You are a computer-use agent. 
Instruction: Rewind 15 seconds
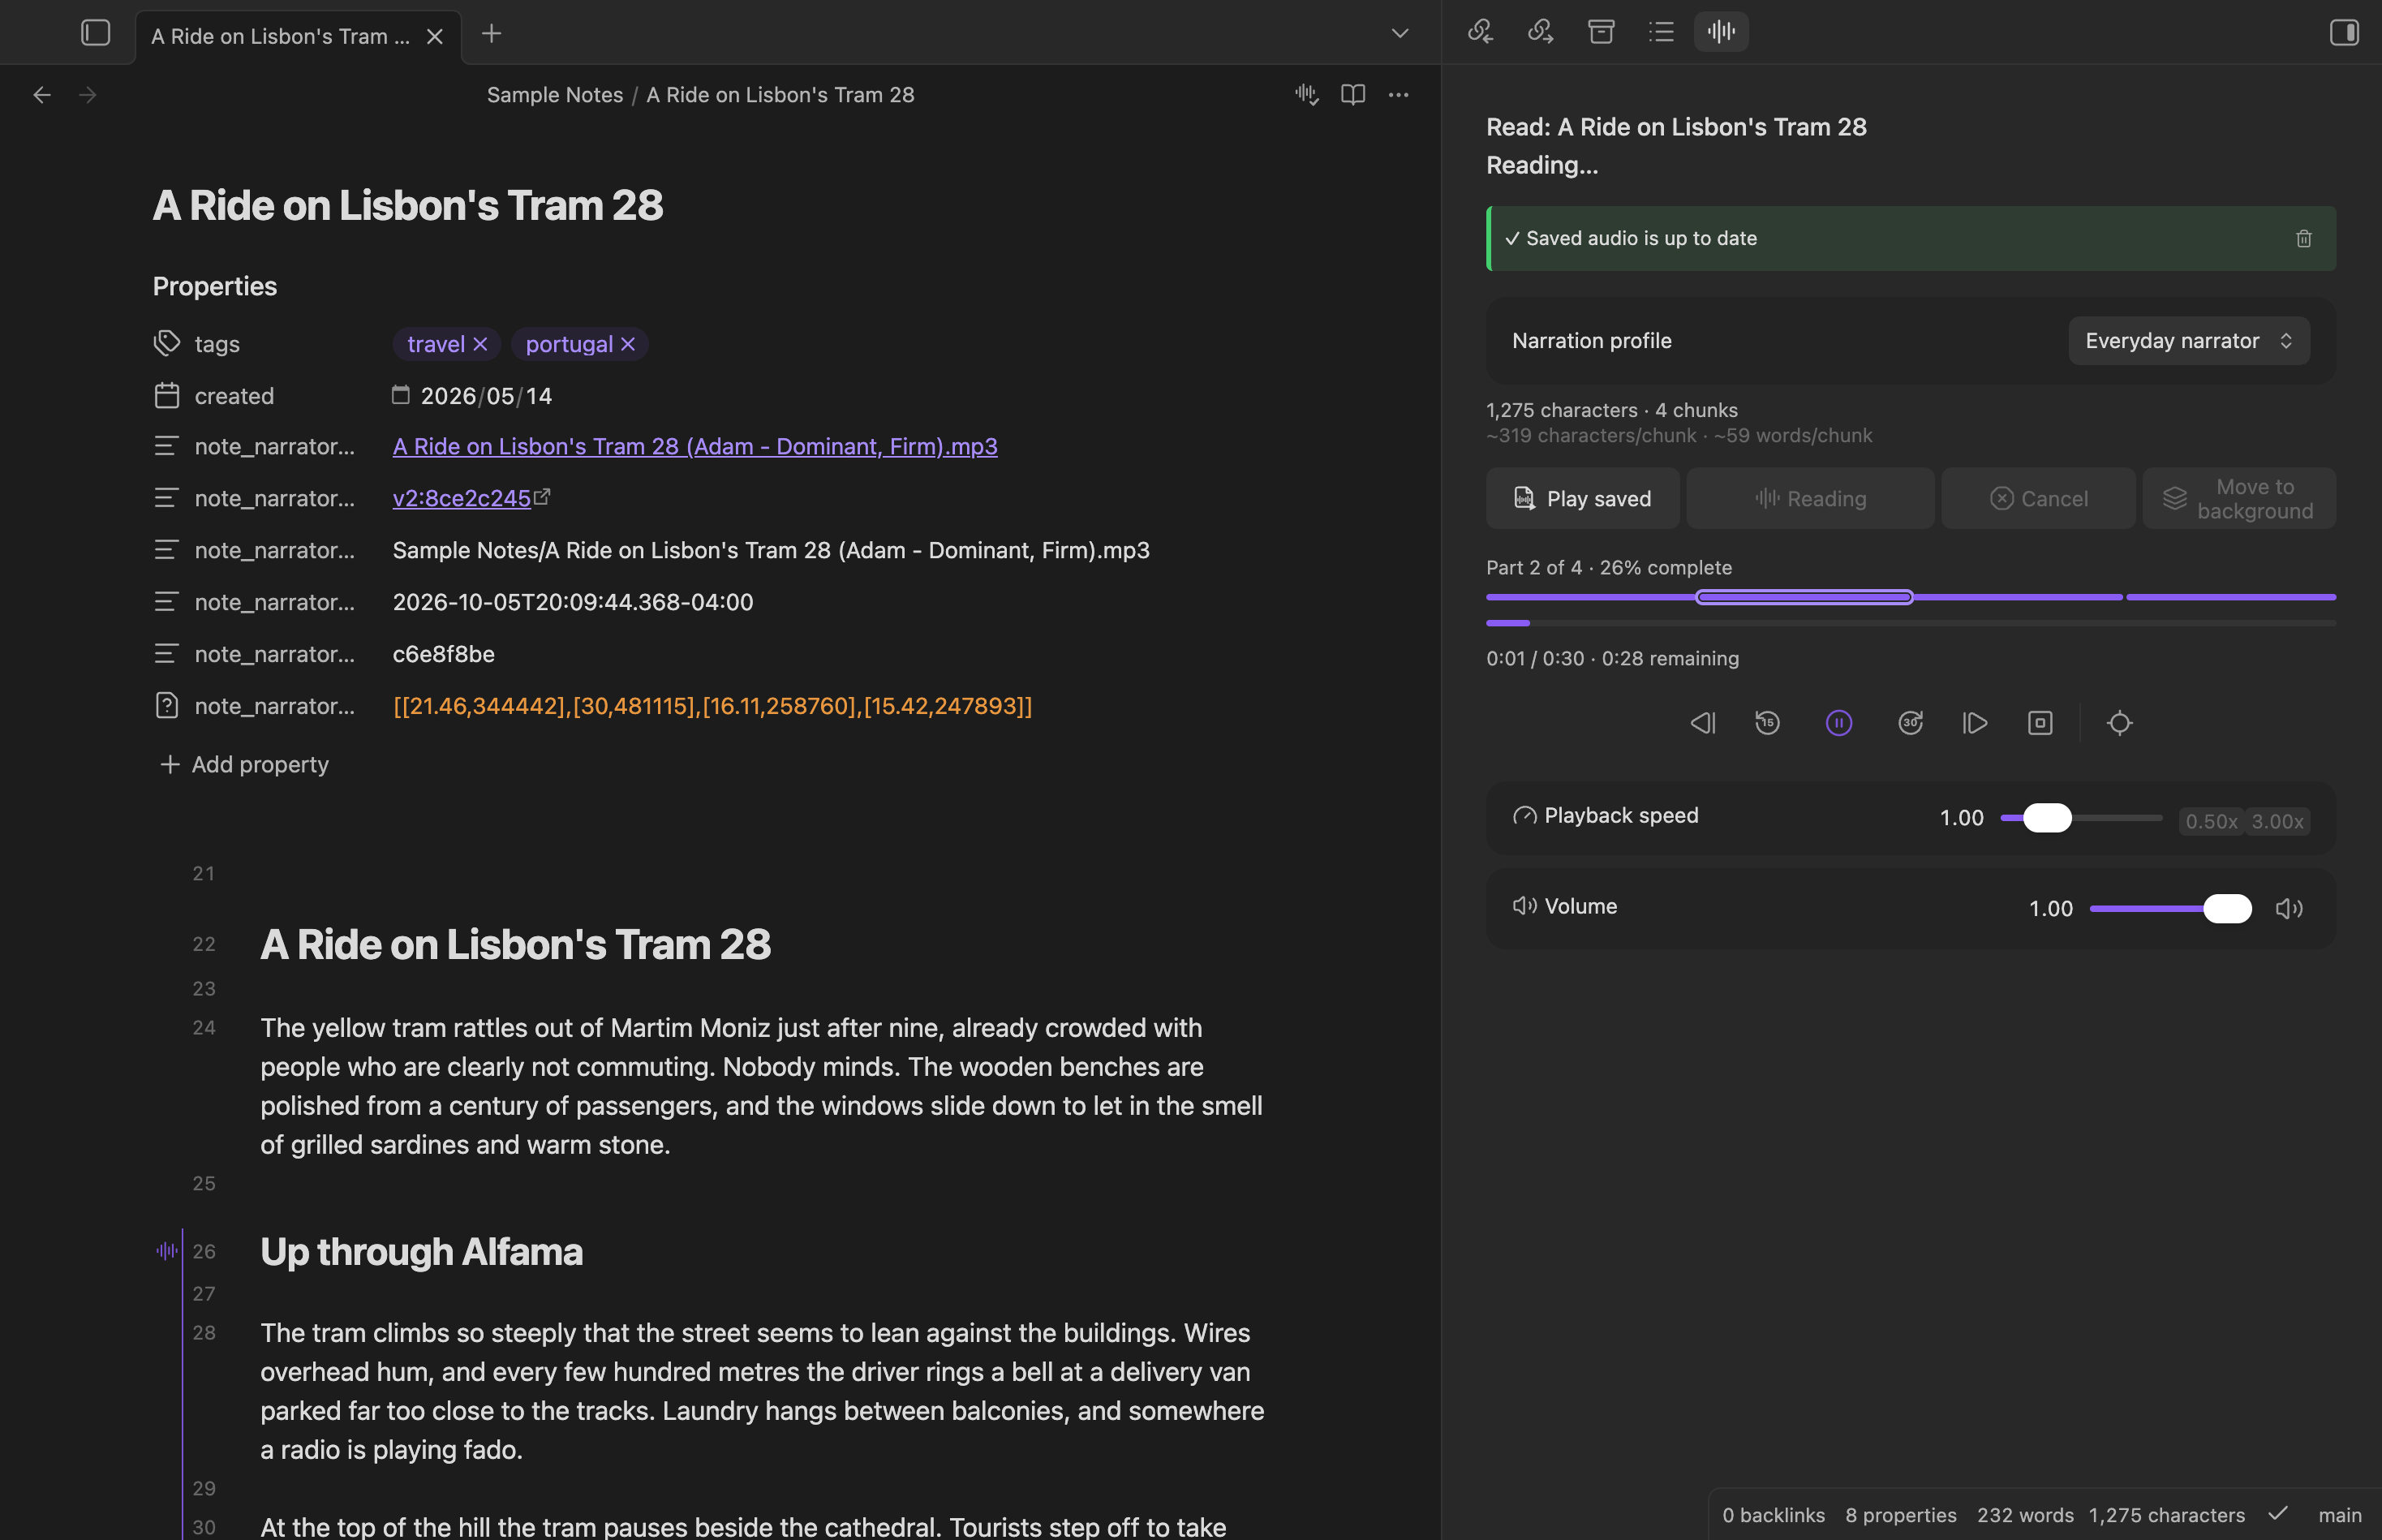tap(1767, 722)
